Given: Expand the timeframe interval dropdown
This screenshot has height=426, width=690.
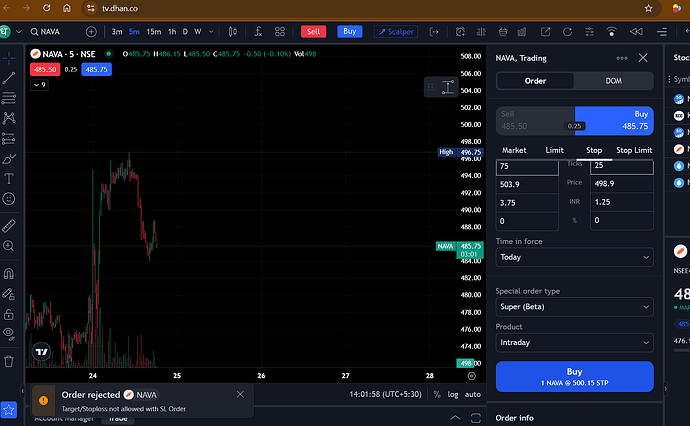Looking at the screenshot, I should 211,32.
